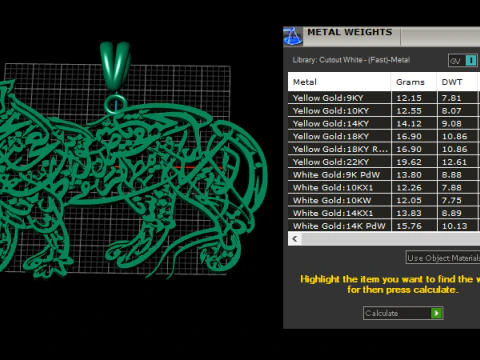Screen dimensions: 480x360
Task: Click the 14.12 grams value
Action: point(409,124)
